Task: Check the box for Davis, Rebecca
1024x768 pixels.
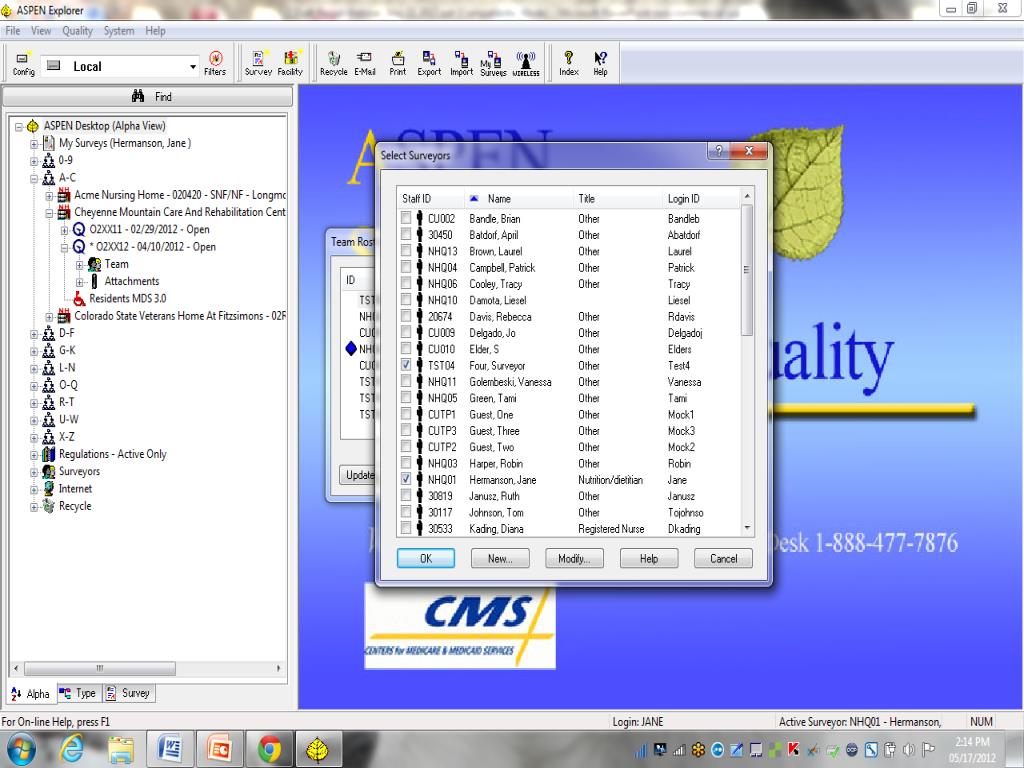Action: coord(406,316)
